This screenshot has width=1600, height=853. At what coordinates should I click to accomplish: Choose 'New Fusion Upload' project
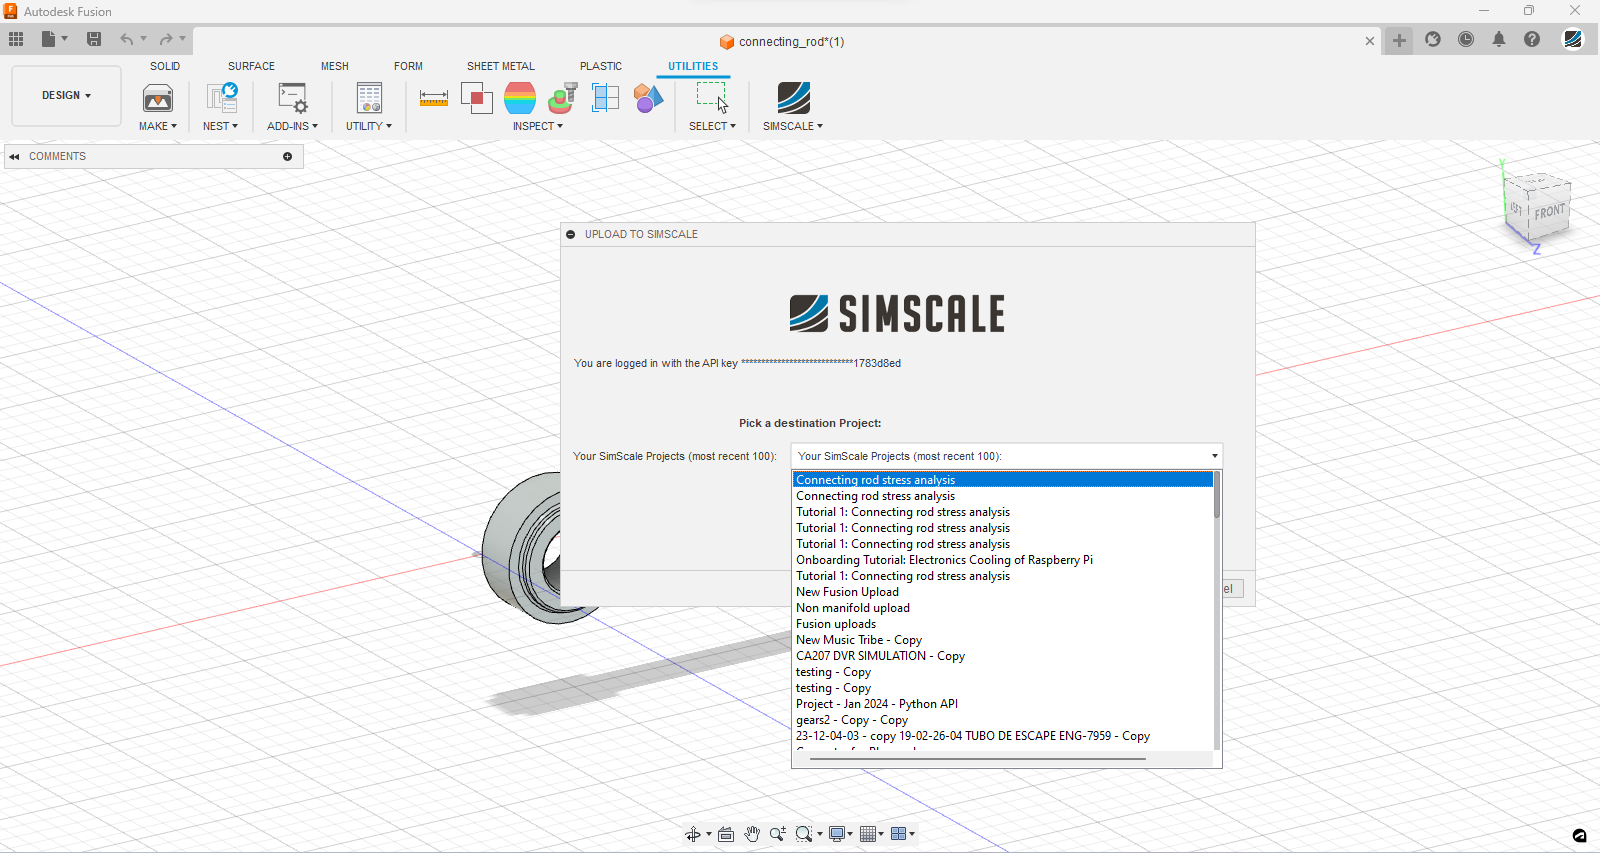(x=1002, y=592)
